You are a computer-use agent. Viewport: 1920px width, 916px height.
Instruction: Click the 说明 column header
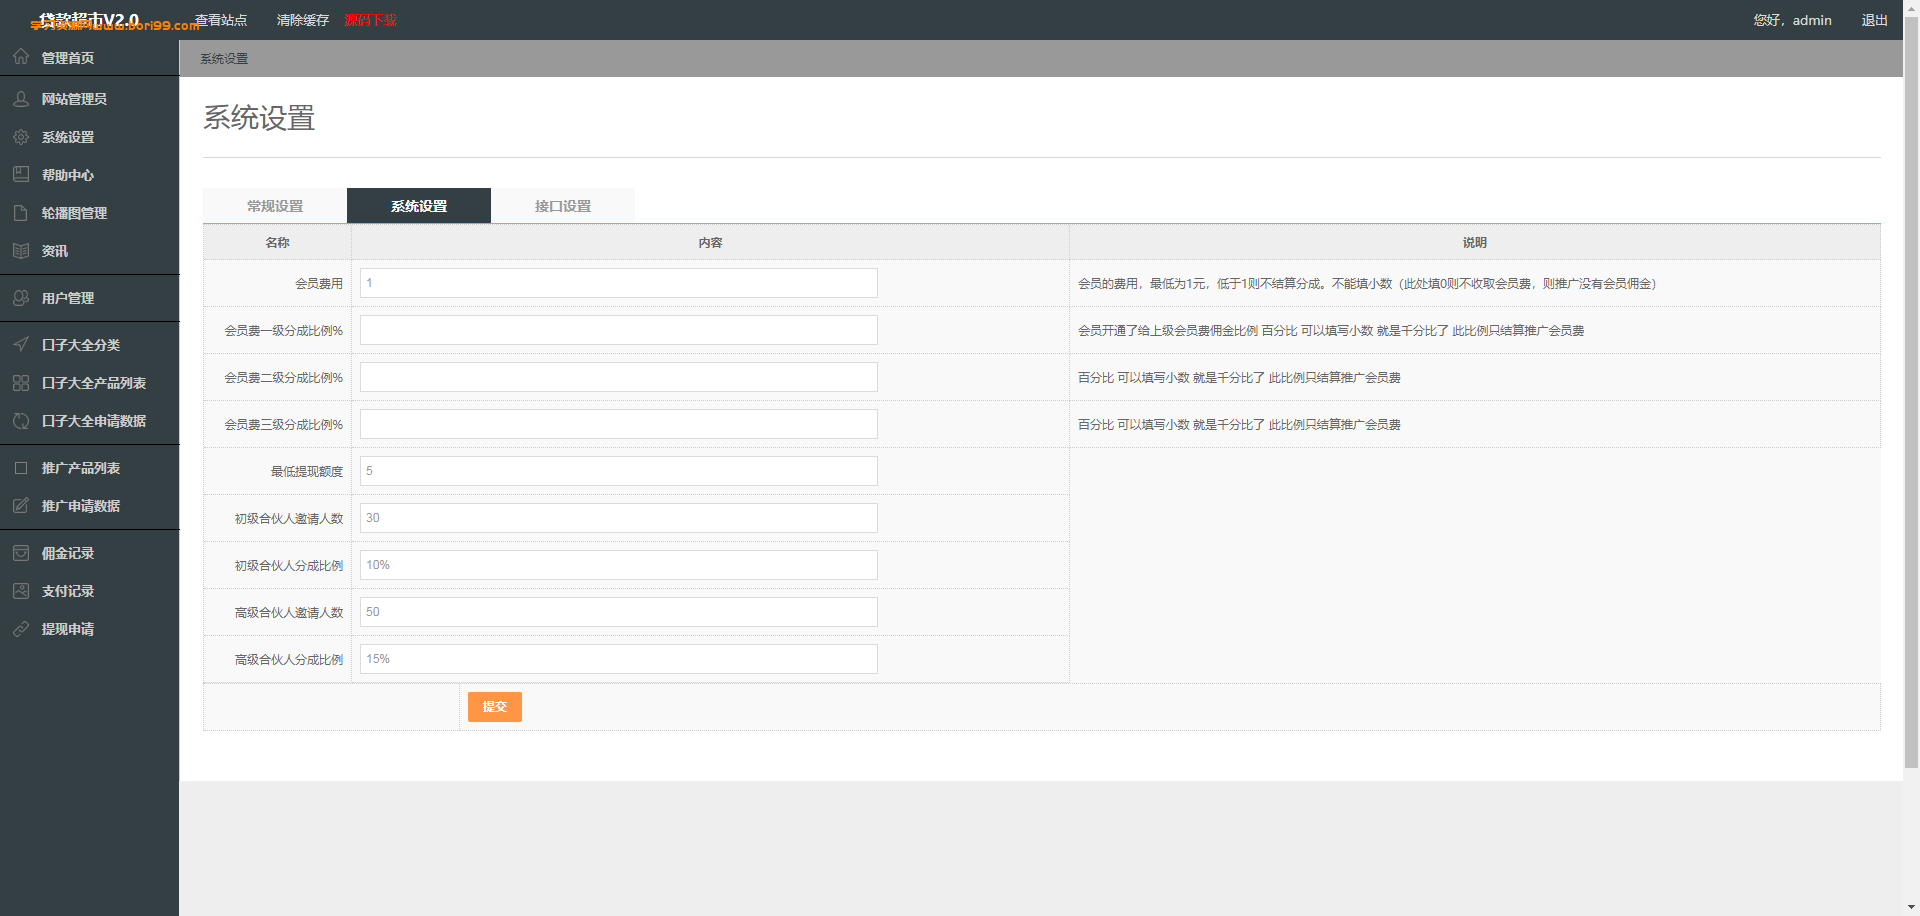click(1475, 243)
